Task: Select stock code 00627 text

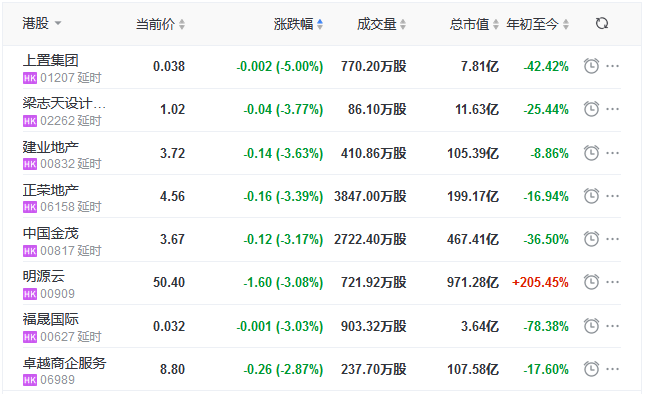Action: point(57,337)
